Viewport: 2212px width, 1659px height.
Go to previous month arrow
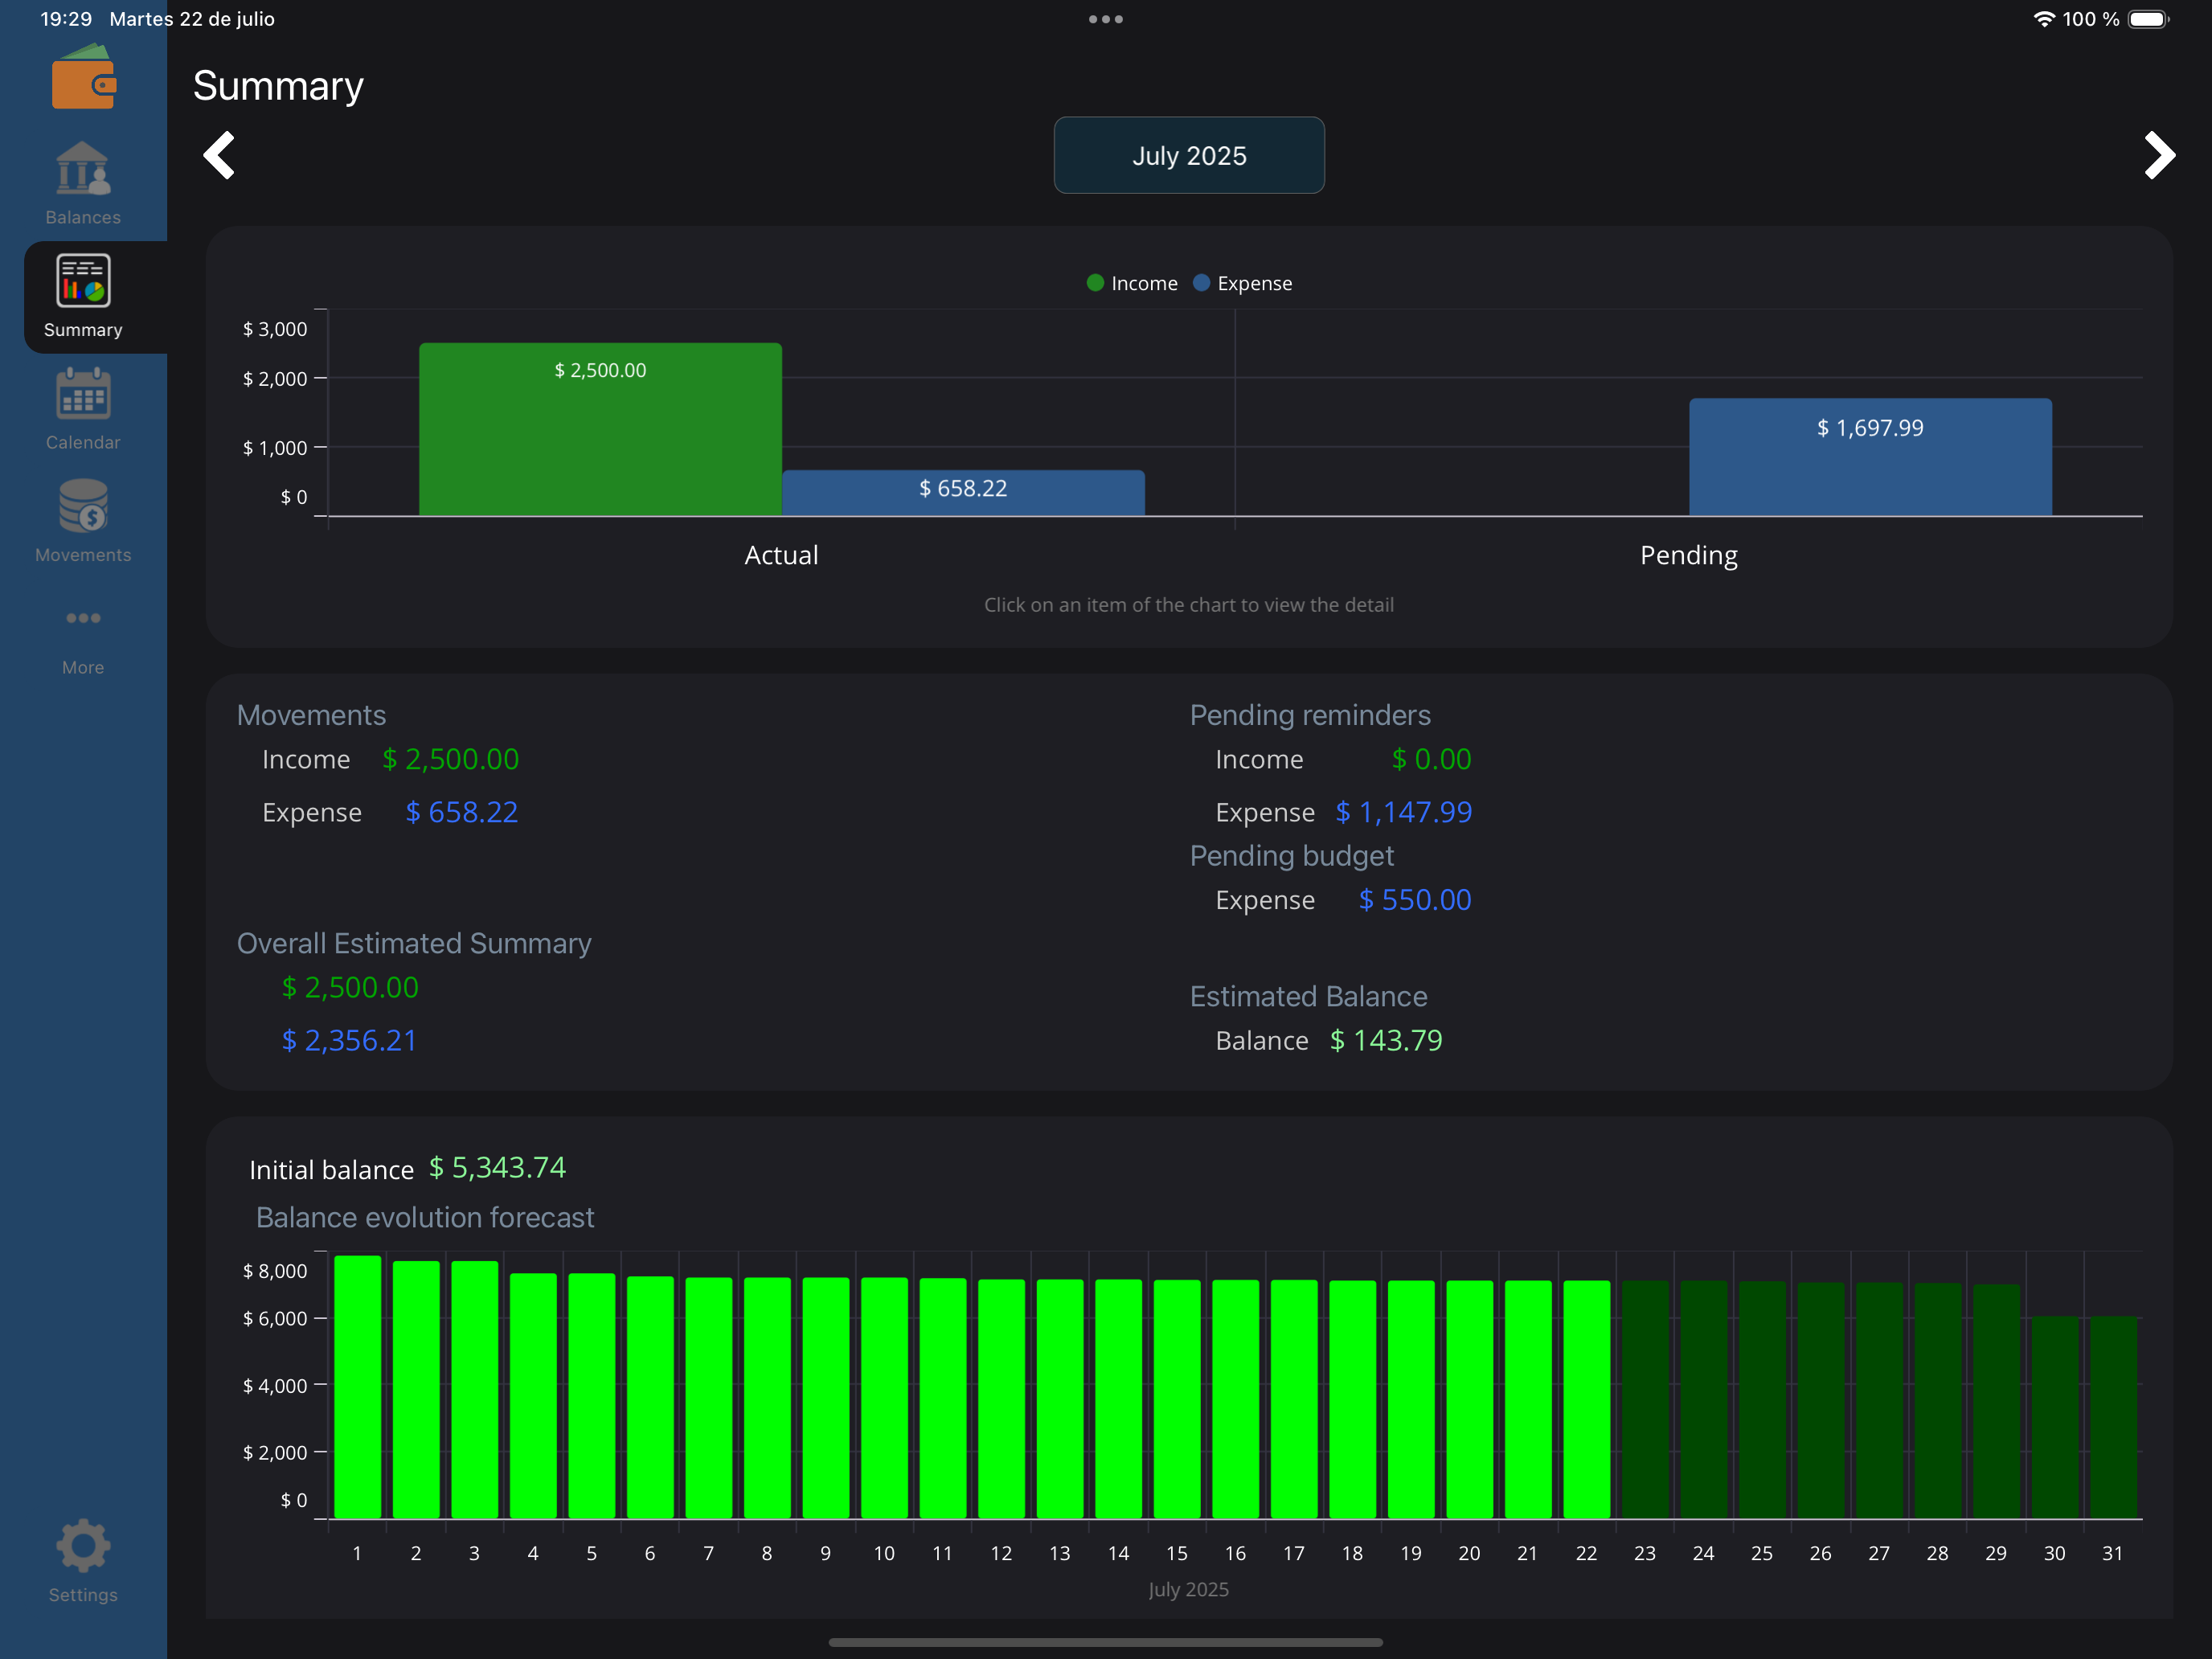pos(219,155)
